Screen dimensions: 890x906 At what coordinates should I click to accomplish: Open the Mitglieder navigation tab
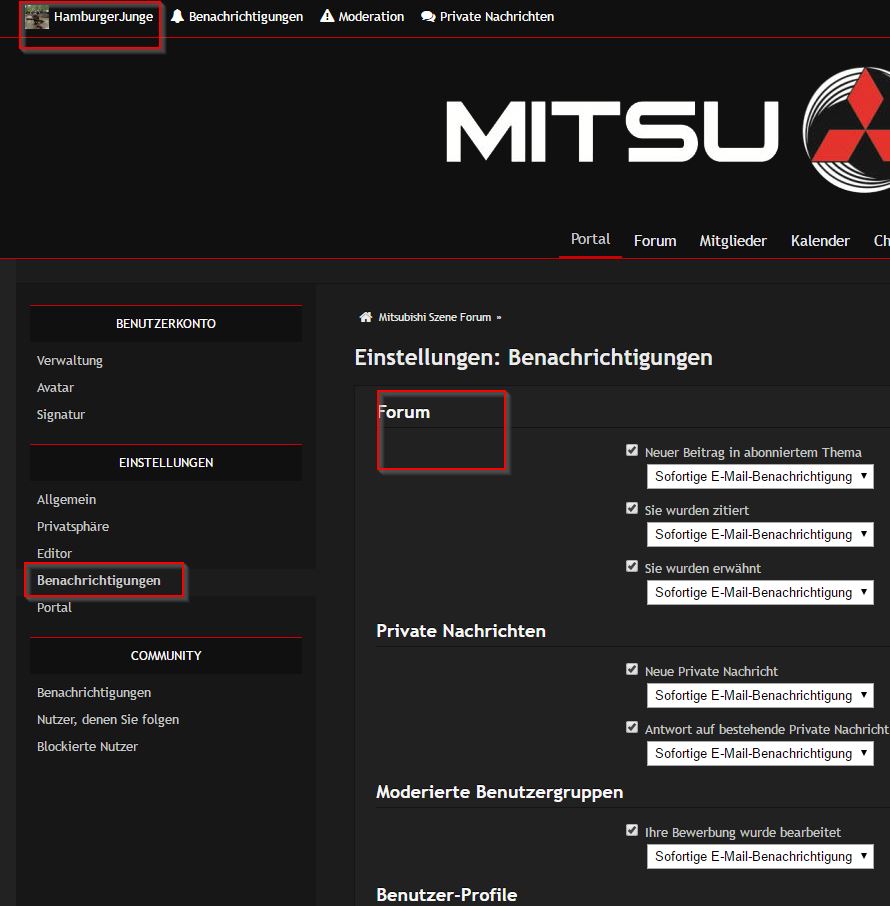click(733, 241)
